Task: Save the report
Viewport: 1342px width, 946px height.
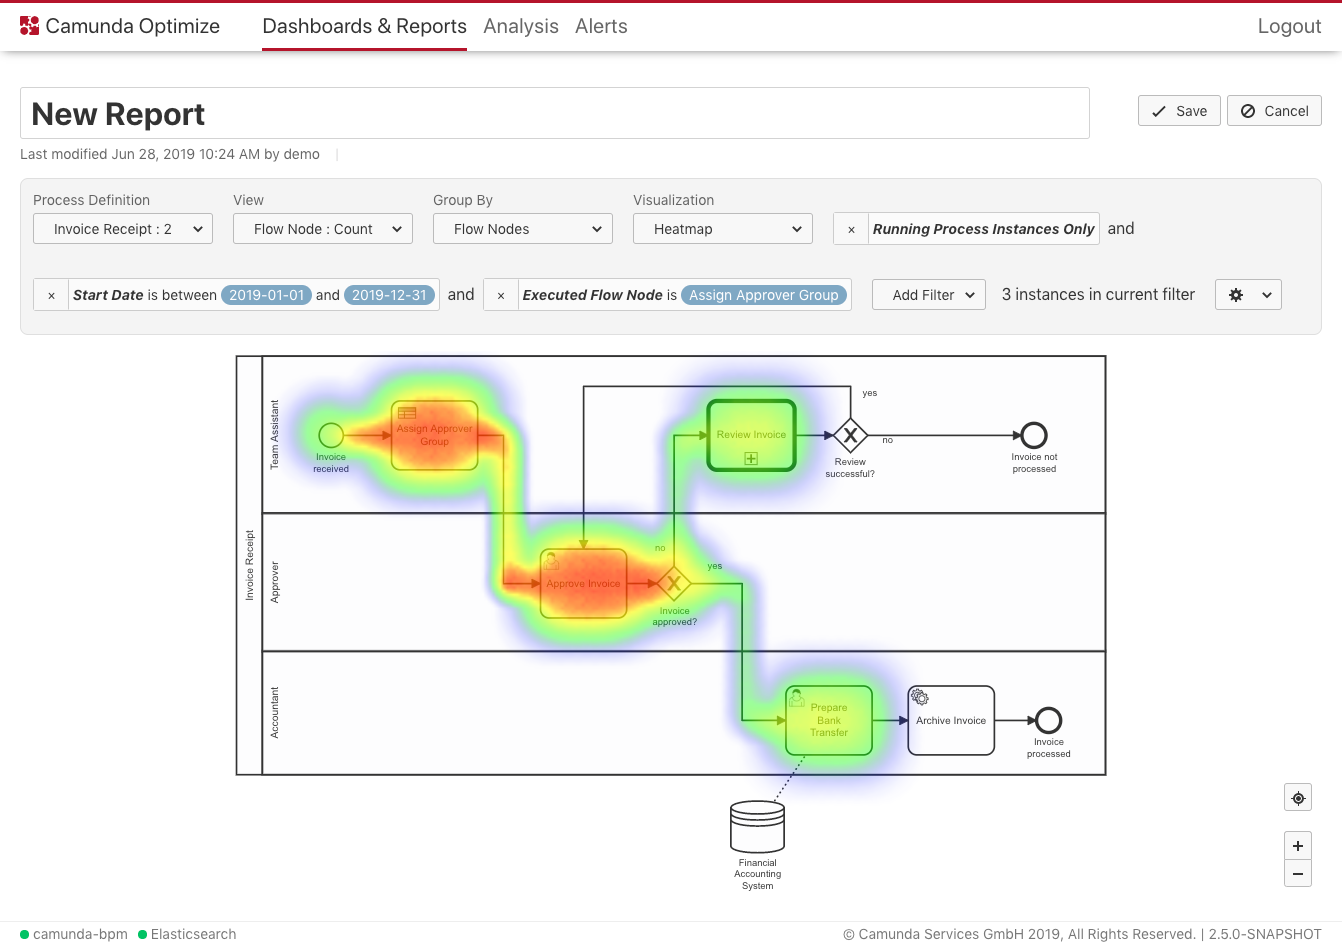Action: 1179,111
